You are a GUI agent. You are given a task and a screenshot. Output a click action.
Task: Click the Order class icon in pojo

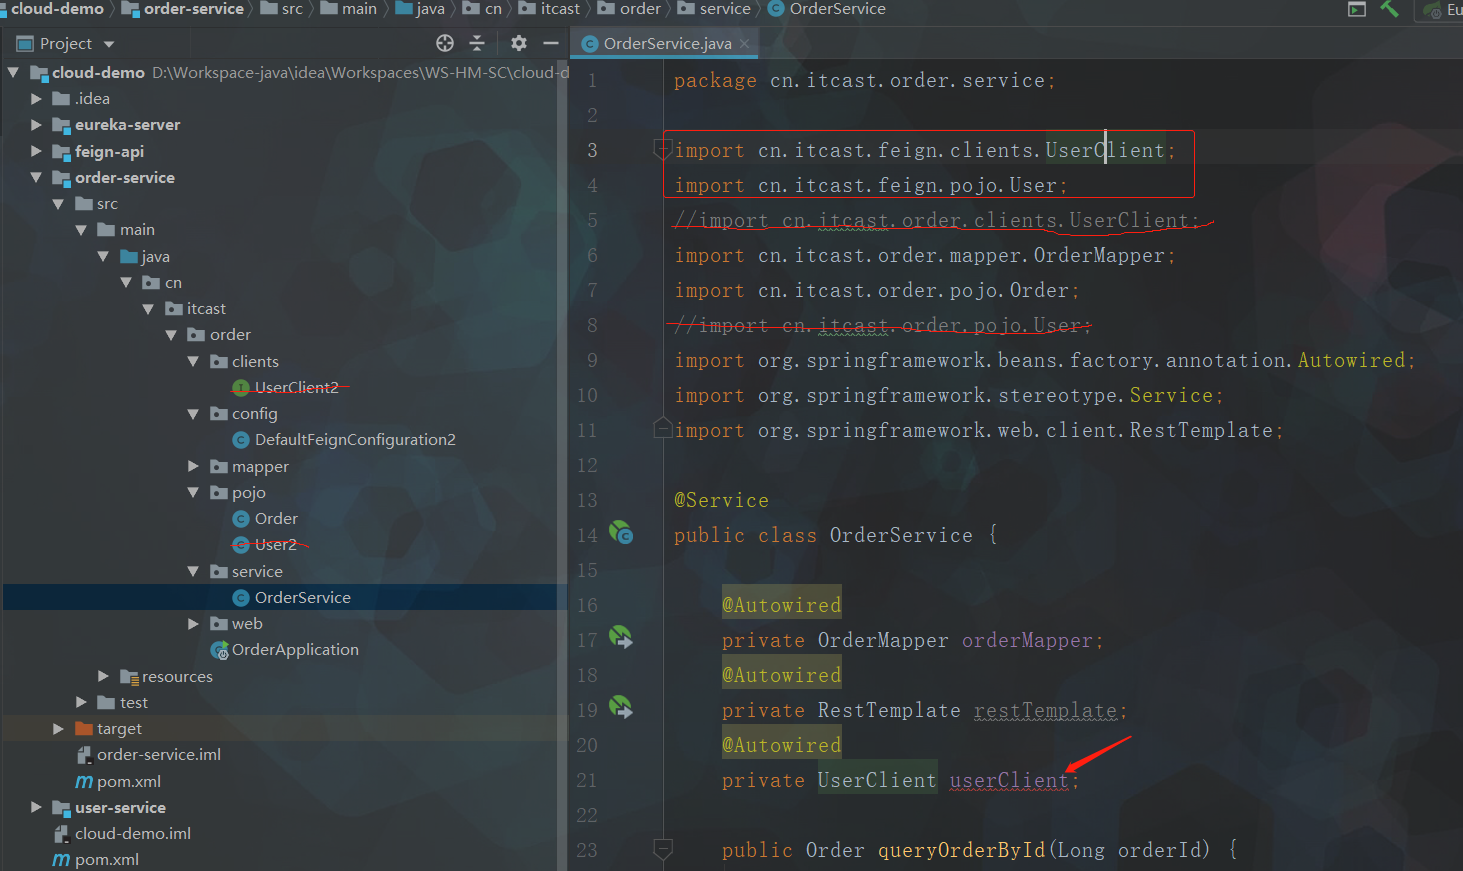pos(241,519)
